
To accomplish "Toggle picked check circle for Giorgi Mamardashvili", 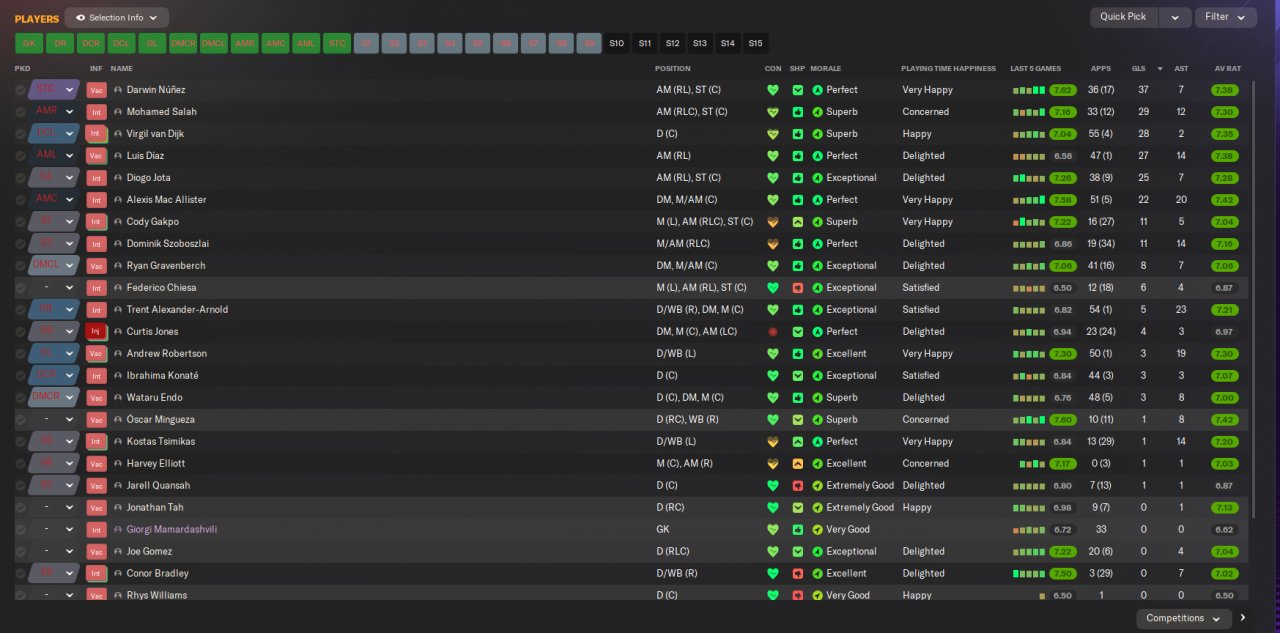I will point(20,530).
